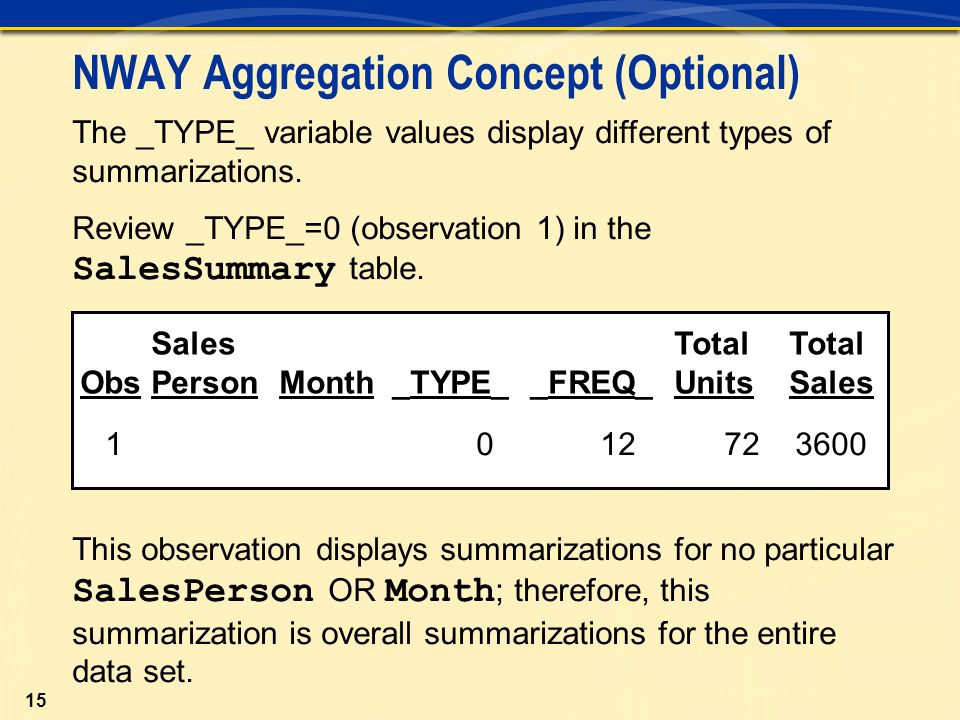Select the Total Units value 72
This screenshot has height=720, width=960.
(x=741, y=444)
